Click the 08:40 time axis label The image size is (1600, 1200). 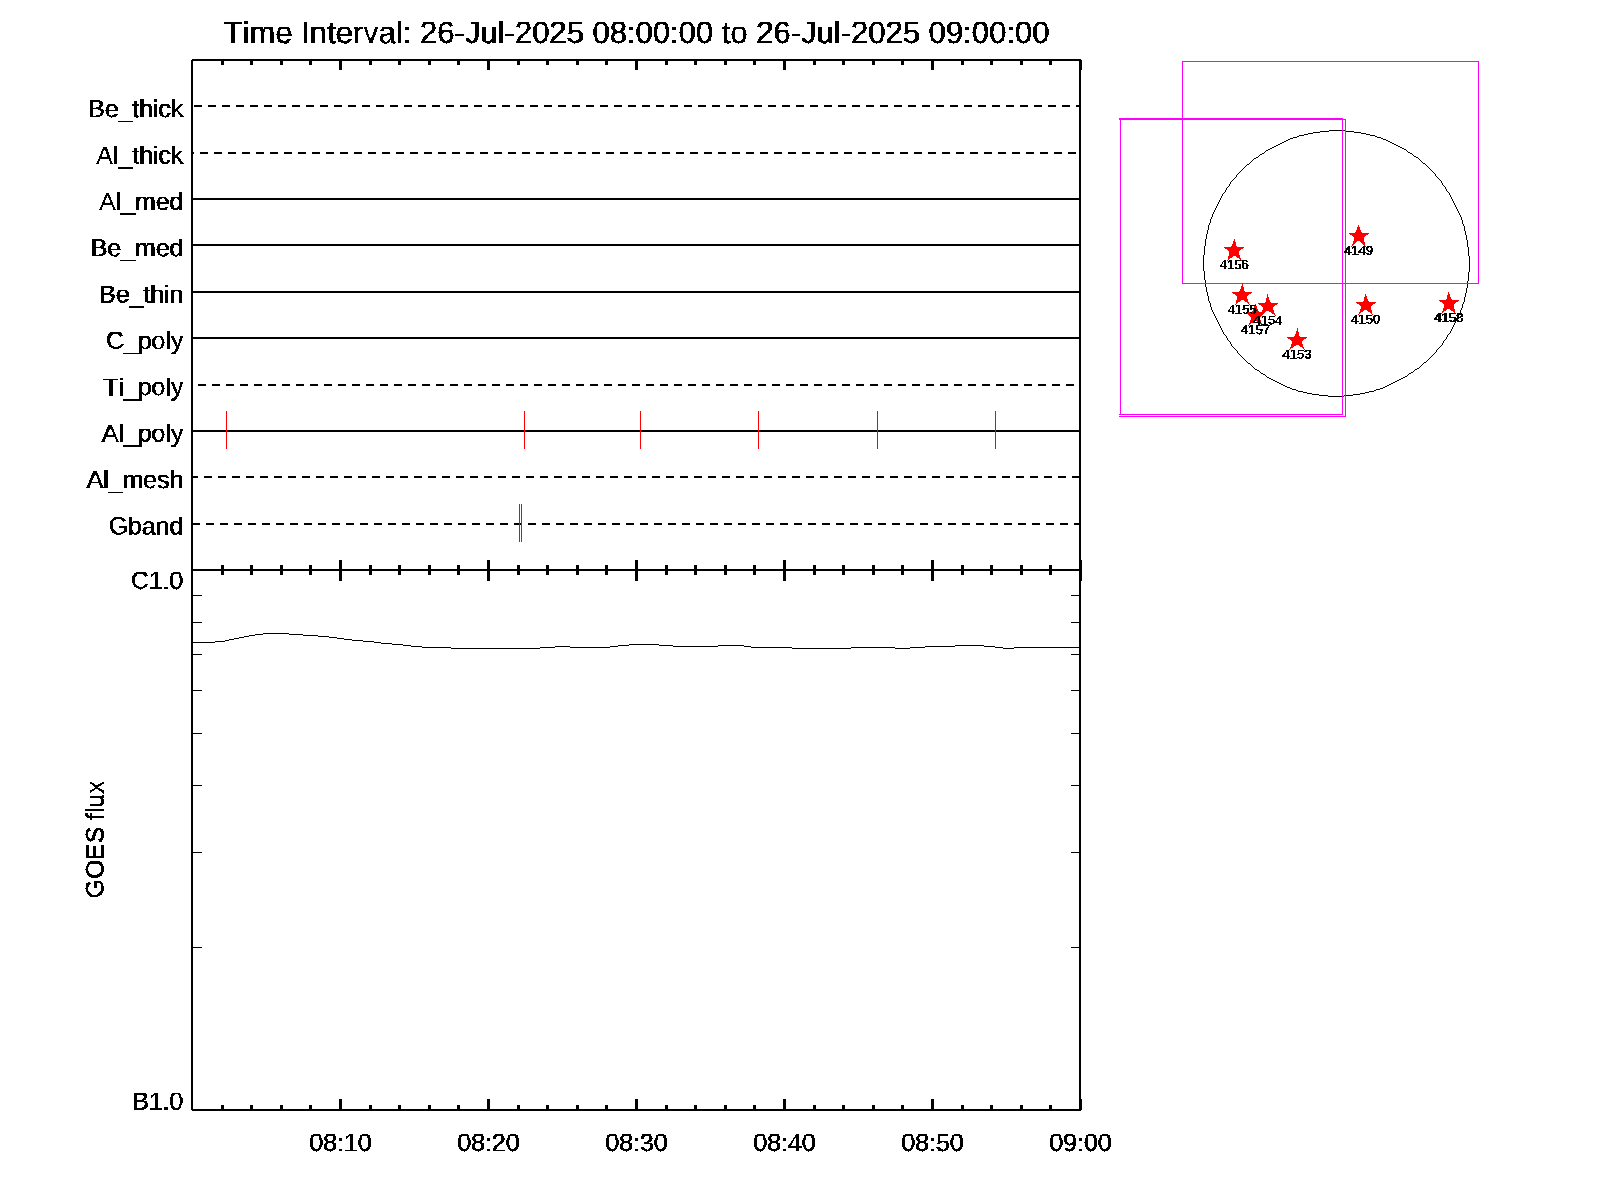coord(784,1143)
